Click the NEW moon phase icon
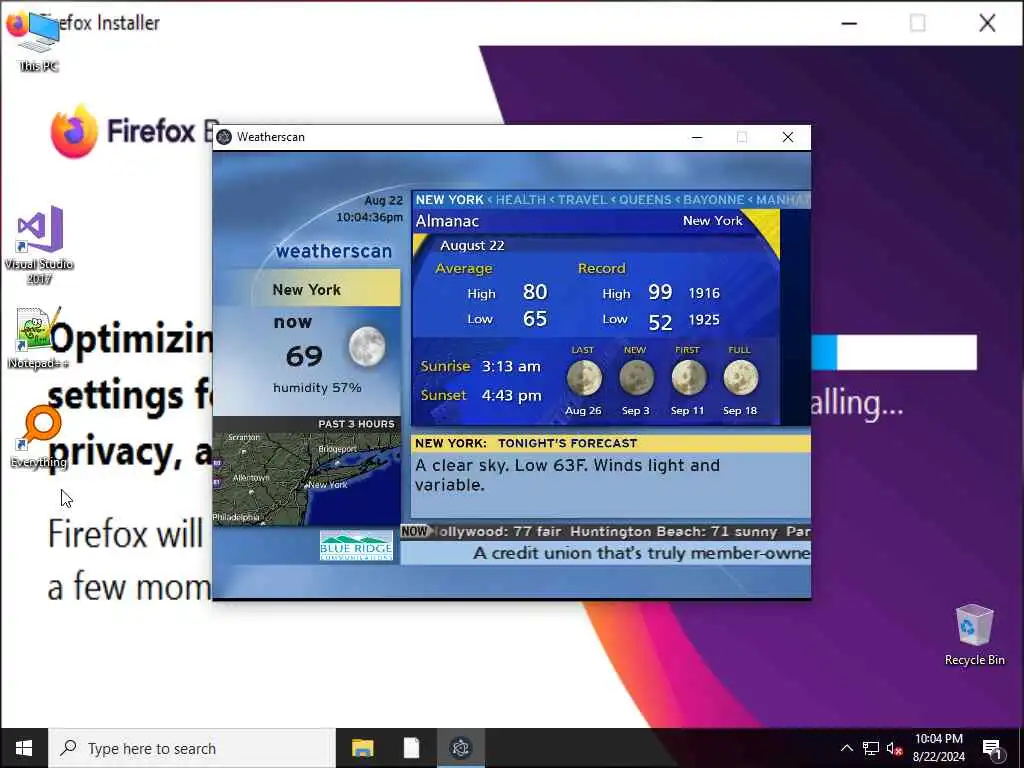The width and height of the screenshot is (1024, 768). click(636, 378)
